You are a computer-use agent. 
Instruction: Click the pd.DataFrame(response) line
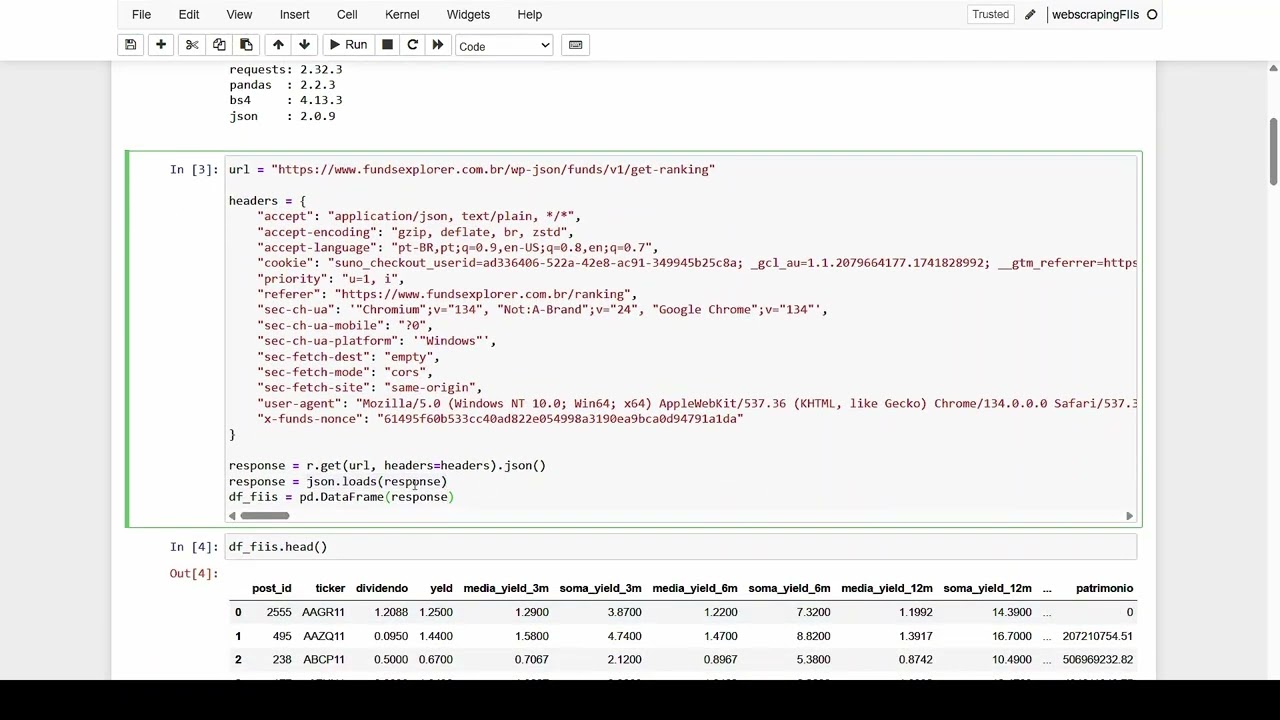341,497
